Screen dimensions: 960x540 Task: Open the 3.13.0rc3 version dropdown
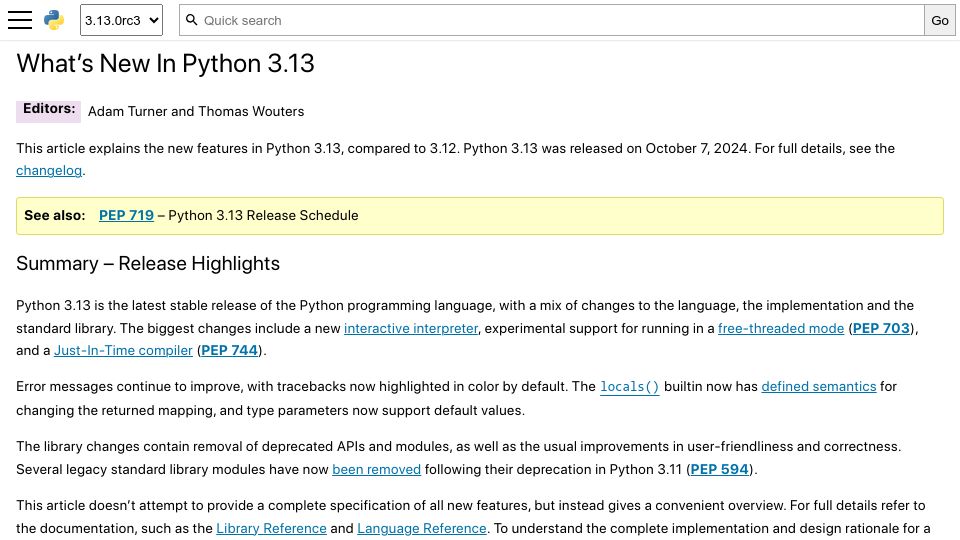point(121,20)
